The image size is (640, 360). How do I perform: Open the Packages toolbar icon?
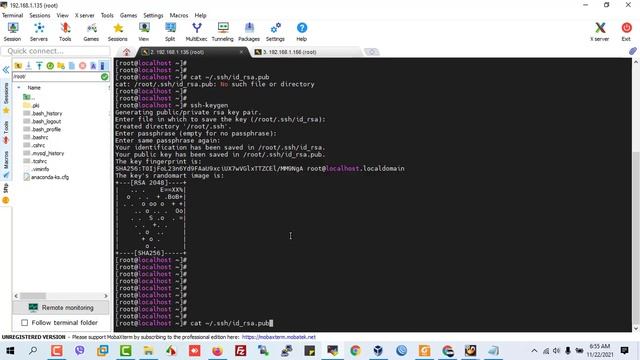[249, 32]
